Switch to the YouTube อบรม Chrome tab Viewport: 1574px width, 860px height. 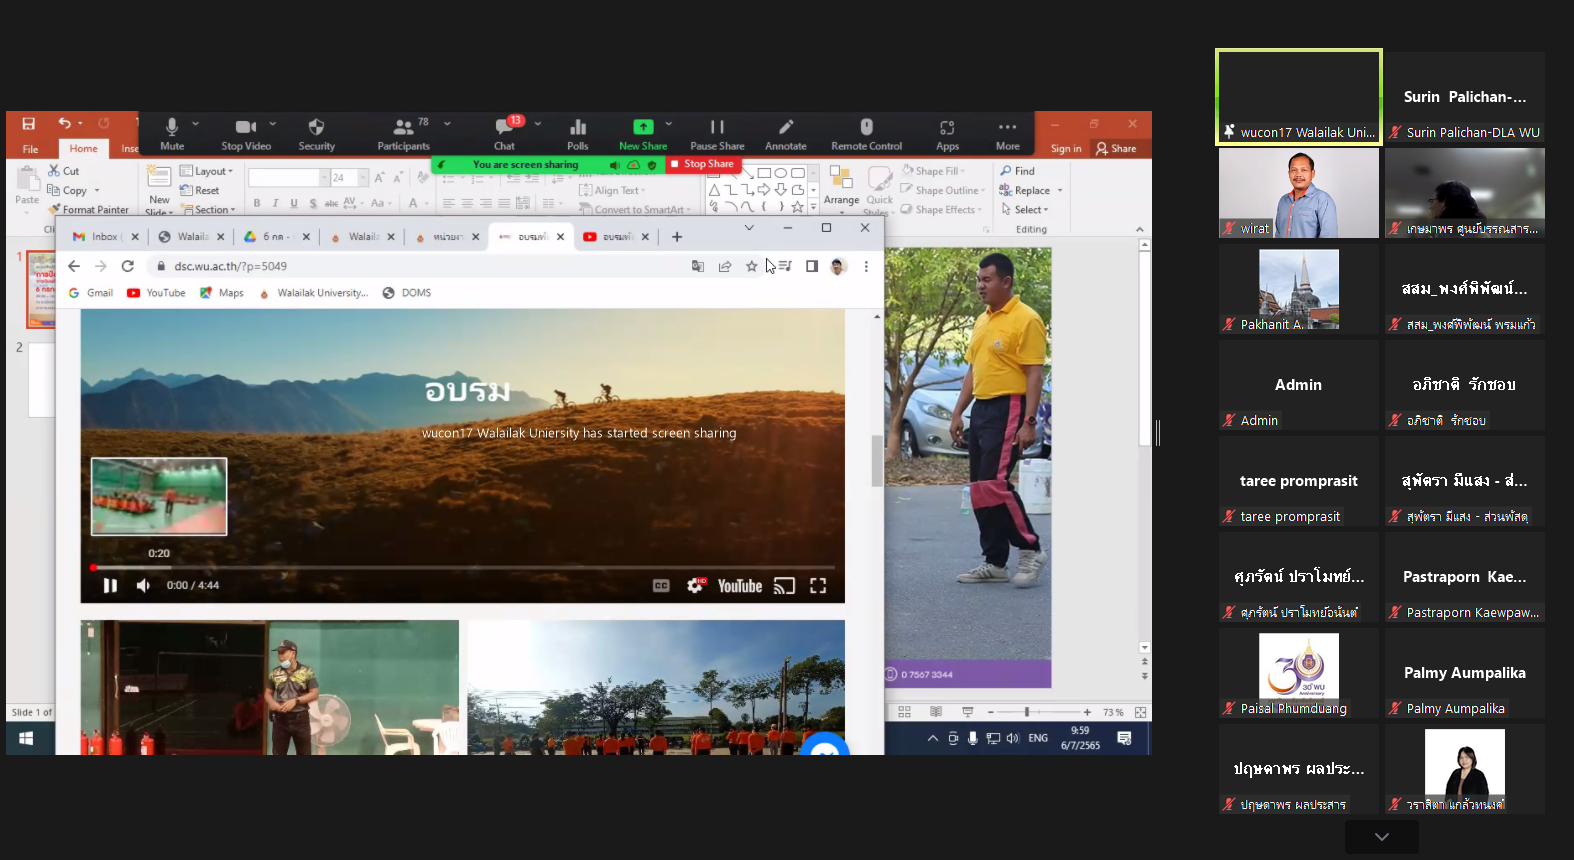tap(617, 236)
